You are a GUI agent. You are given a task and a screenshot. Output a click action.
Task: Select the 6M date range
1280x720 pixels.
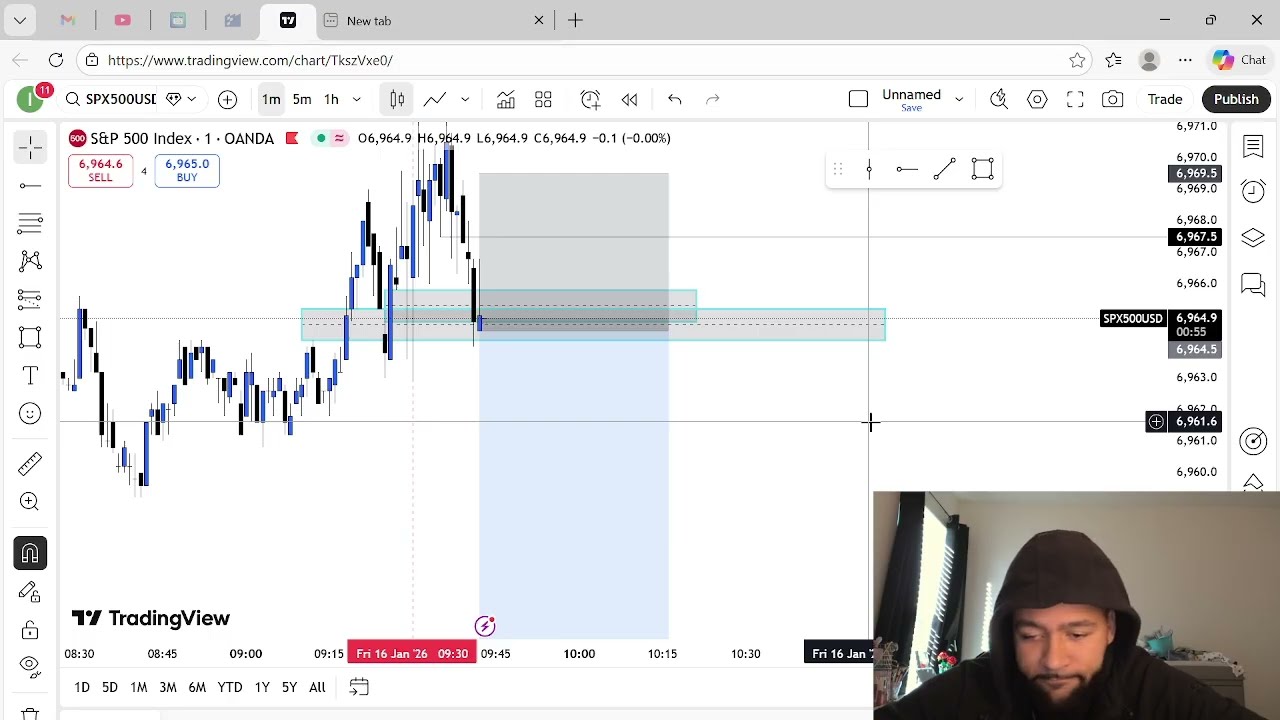(197, 687)
